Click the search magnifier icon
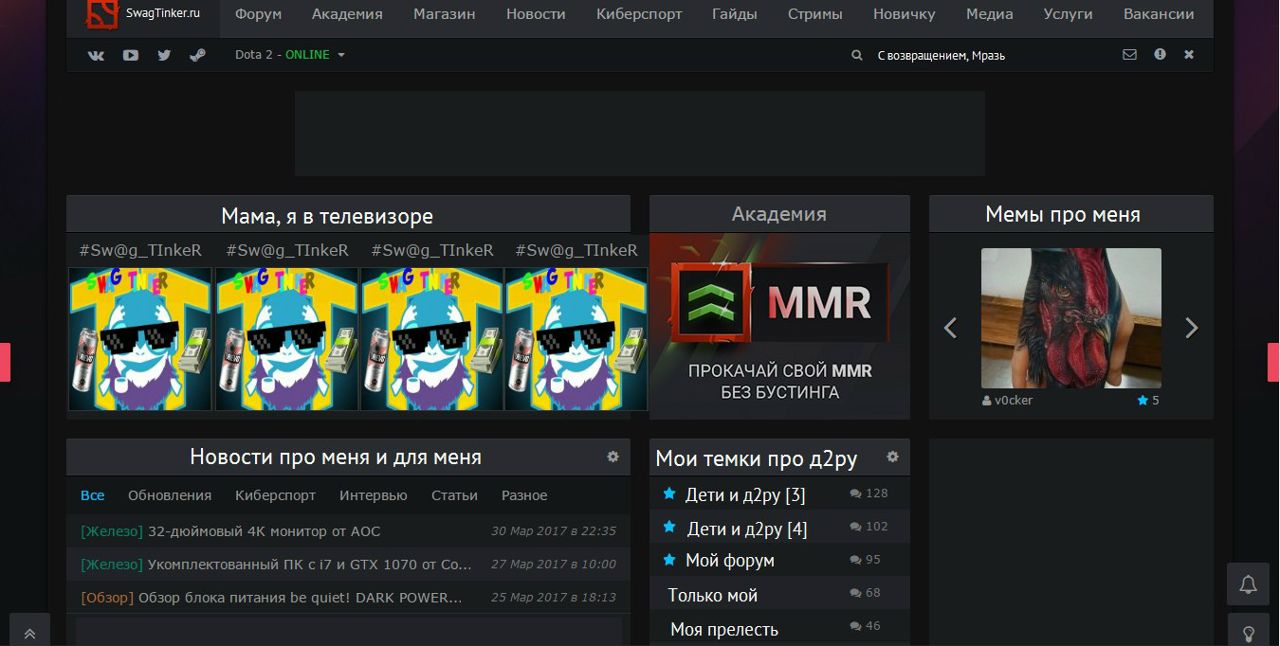The height and width of the screenshot is (646, 1280). click(857, 55)
